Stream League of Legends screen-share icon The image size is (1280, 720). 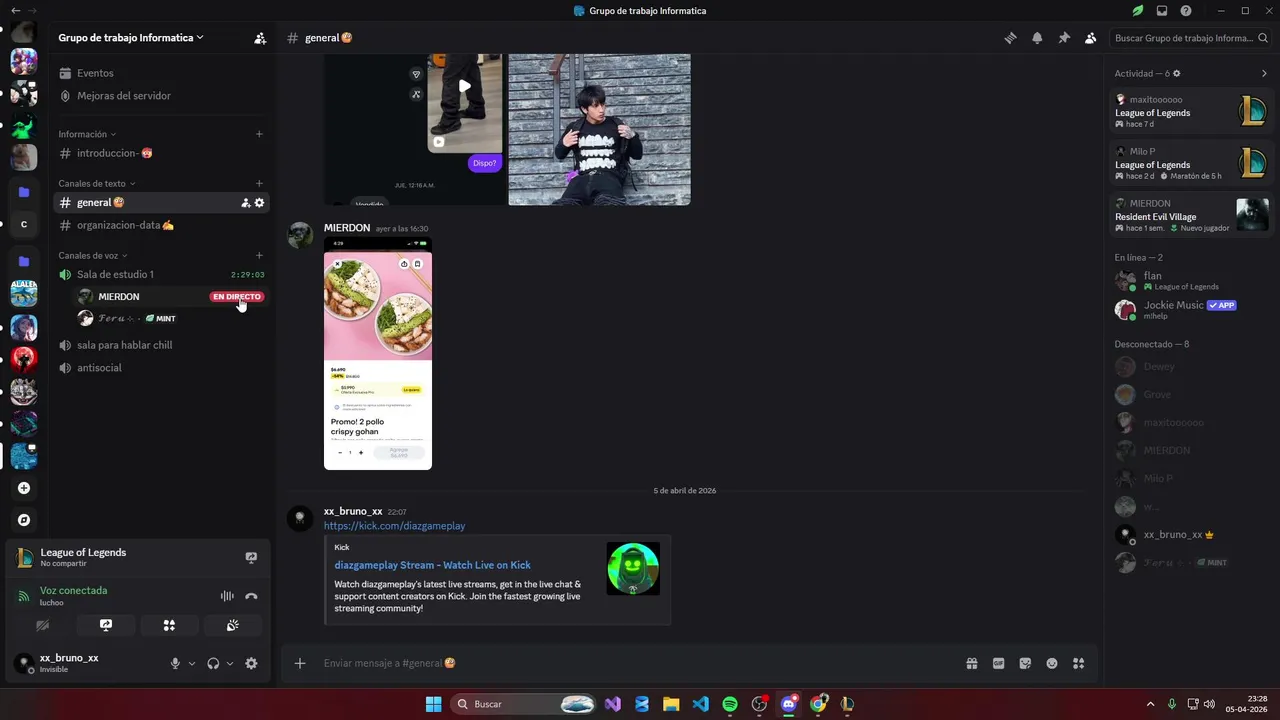point(251,558)
